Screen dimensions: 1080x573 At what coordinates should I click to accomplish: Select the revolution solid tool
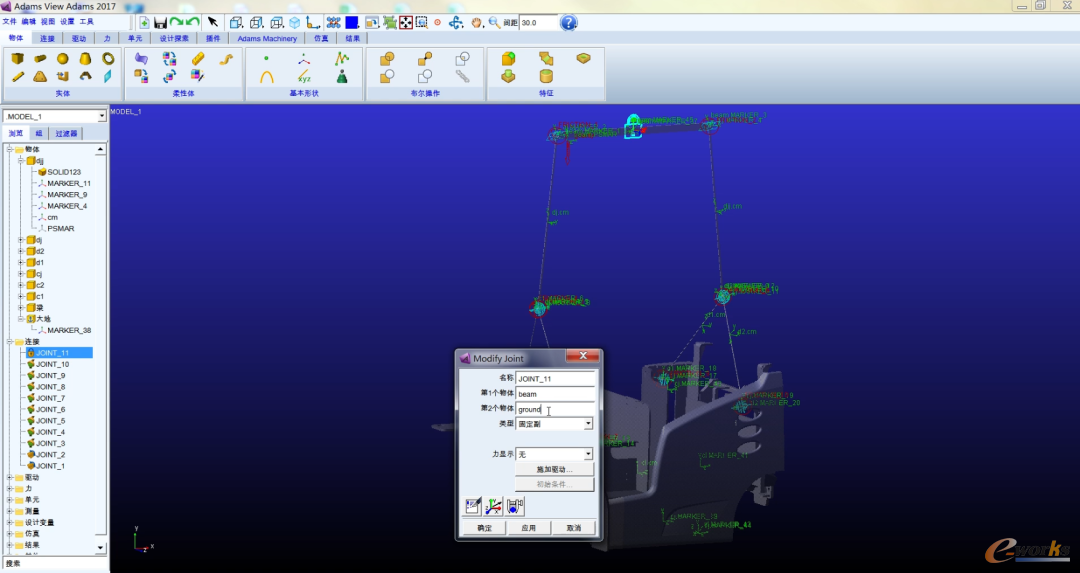coord(85,76)
